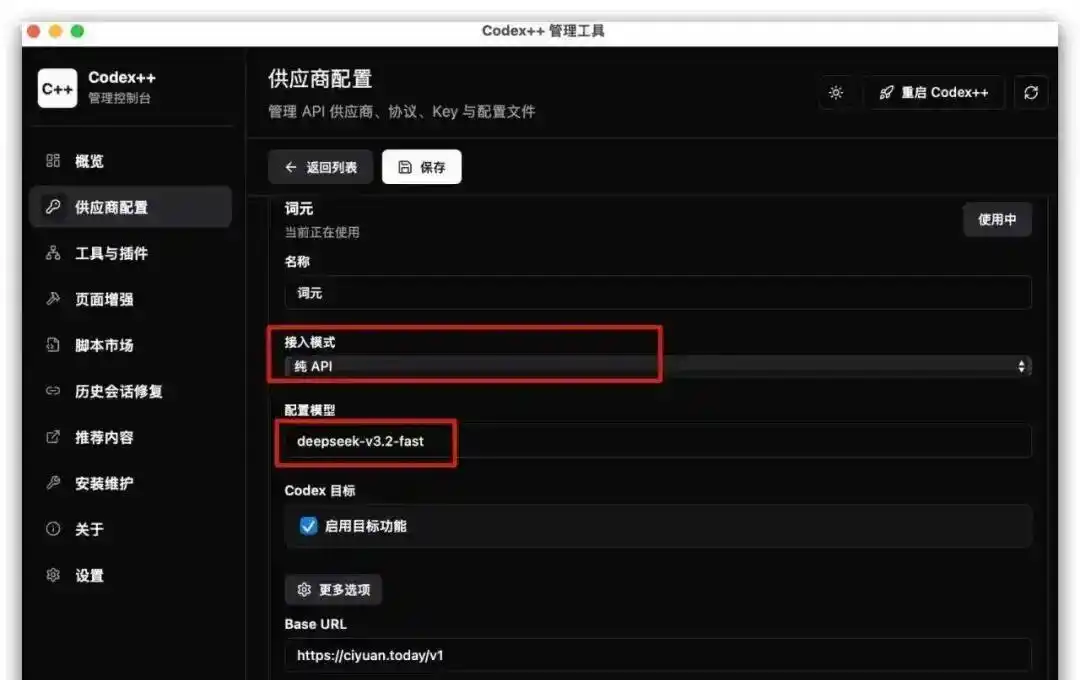Open 工具与插件 in the sidebar
Viewport: 1080px width, 680px height.
point(130,253)
